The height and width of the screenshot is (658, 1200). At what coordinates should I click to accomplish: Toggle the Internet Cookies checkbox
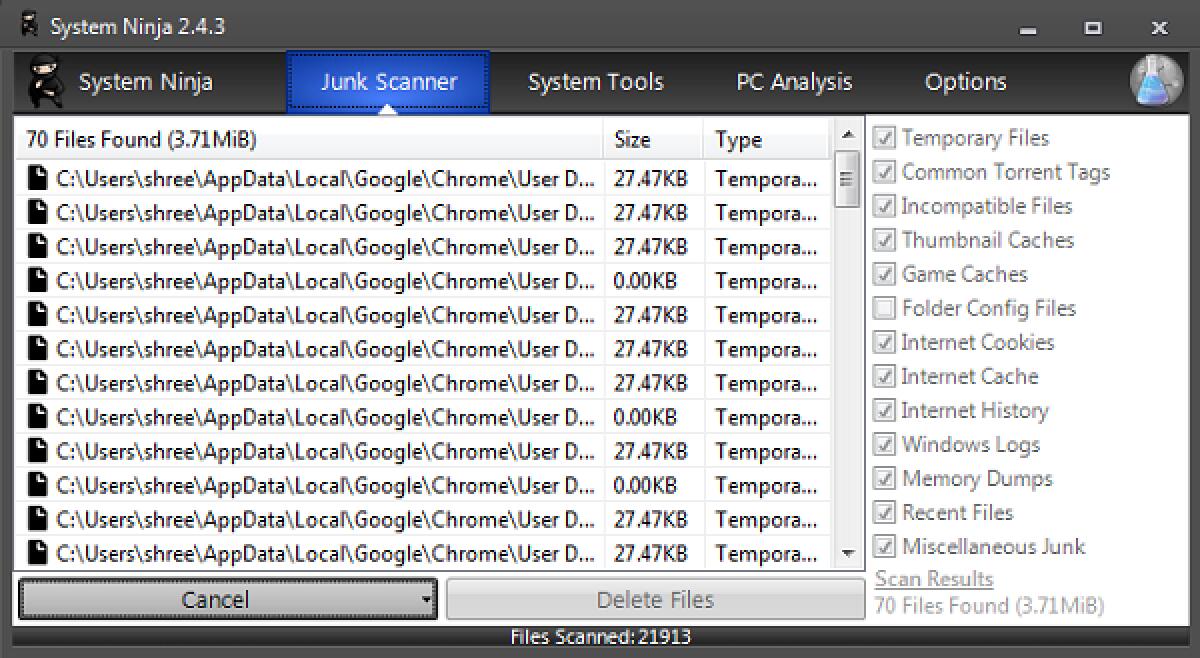[884, 342]
